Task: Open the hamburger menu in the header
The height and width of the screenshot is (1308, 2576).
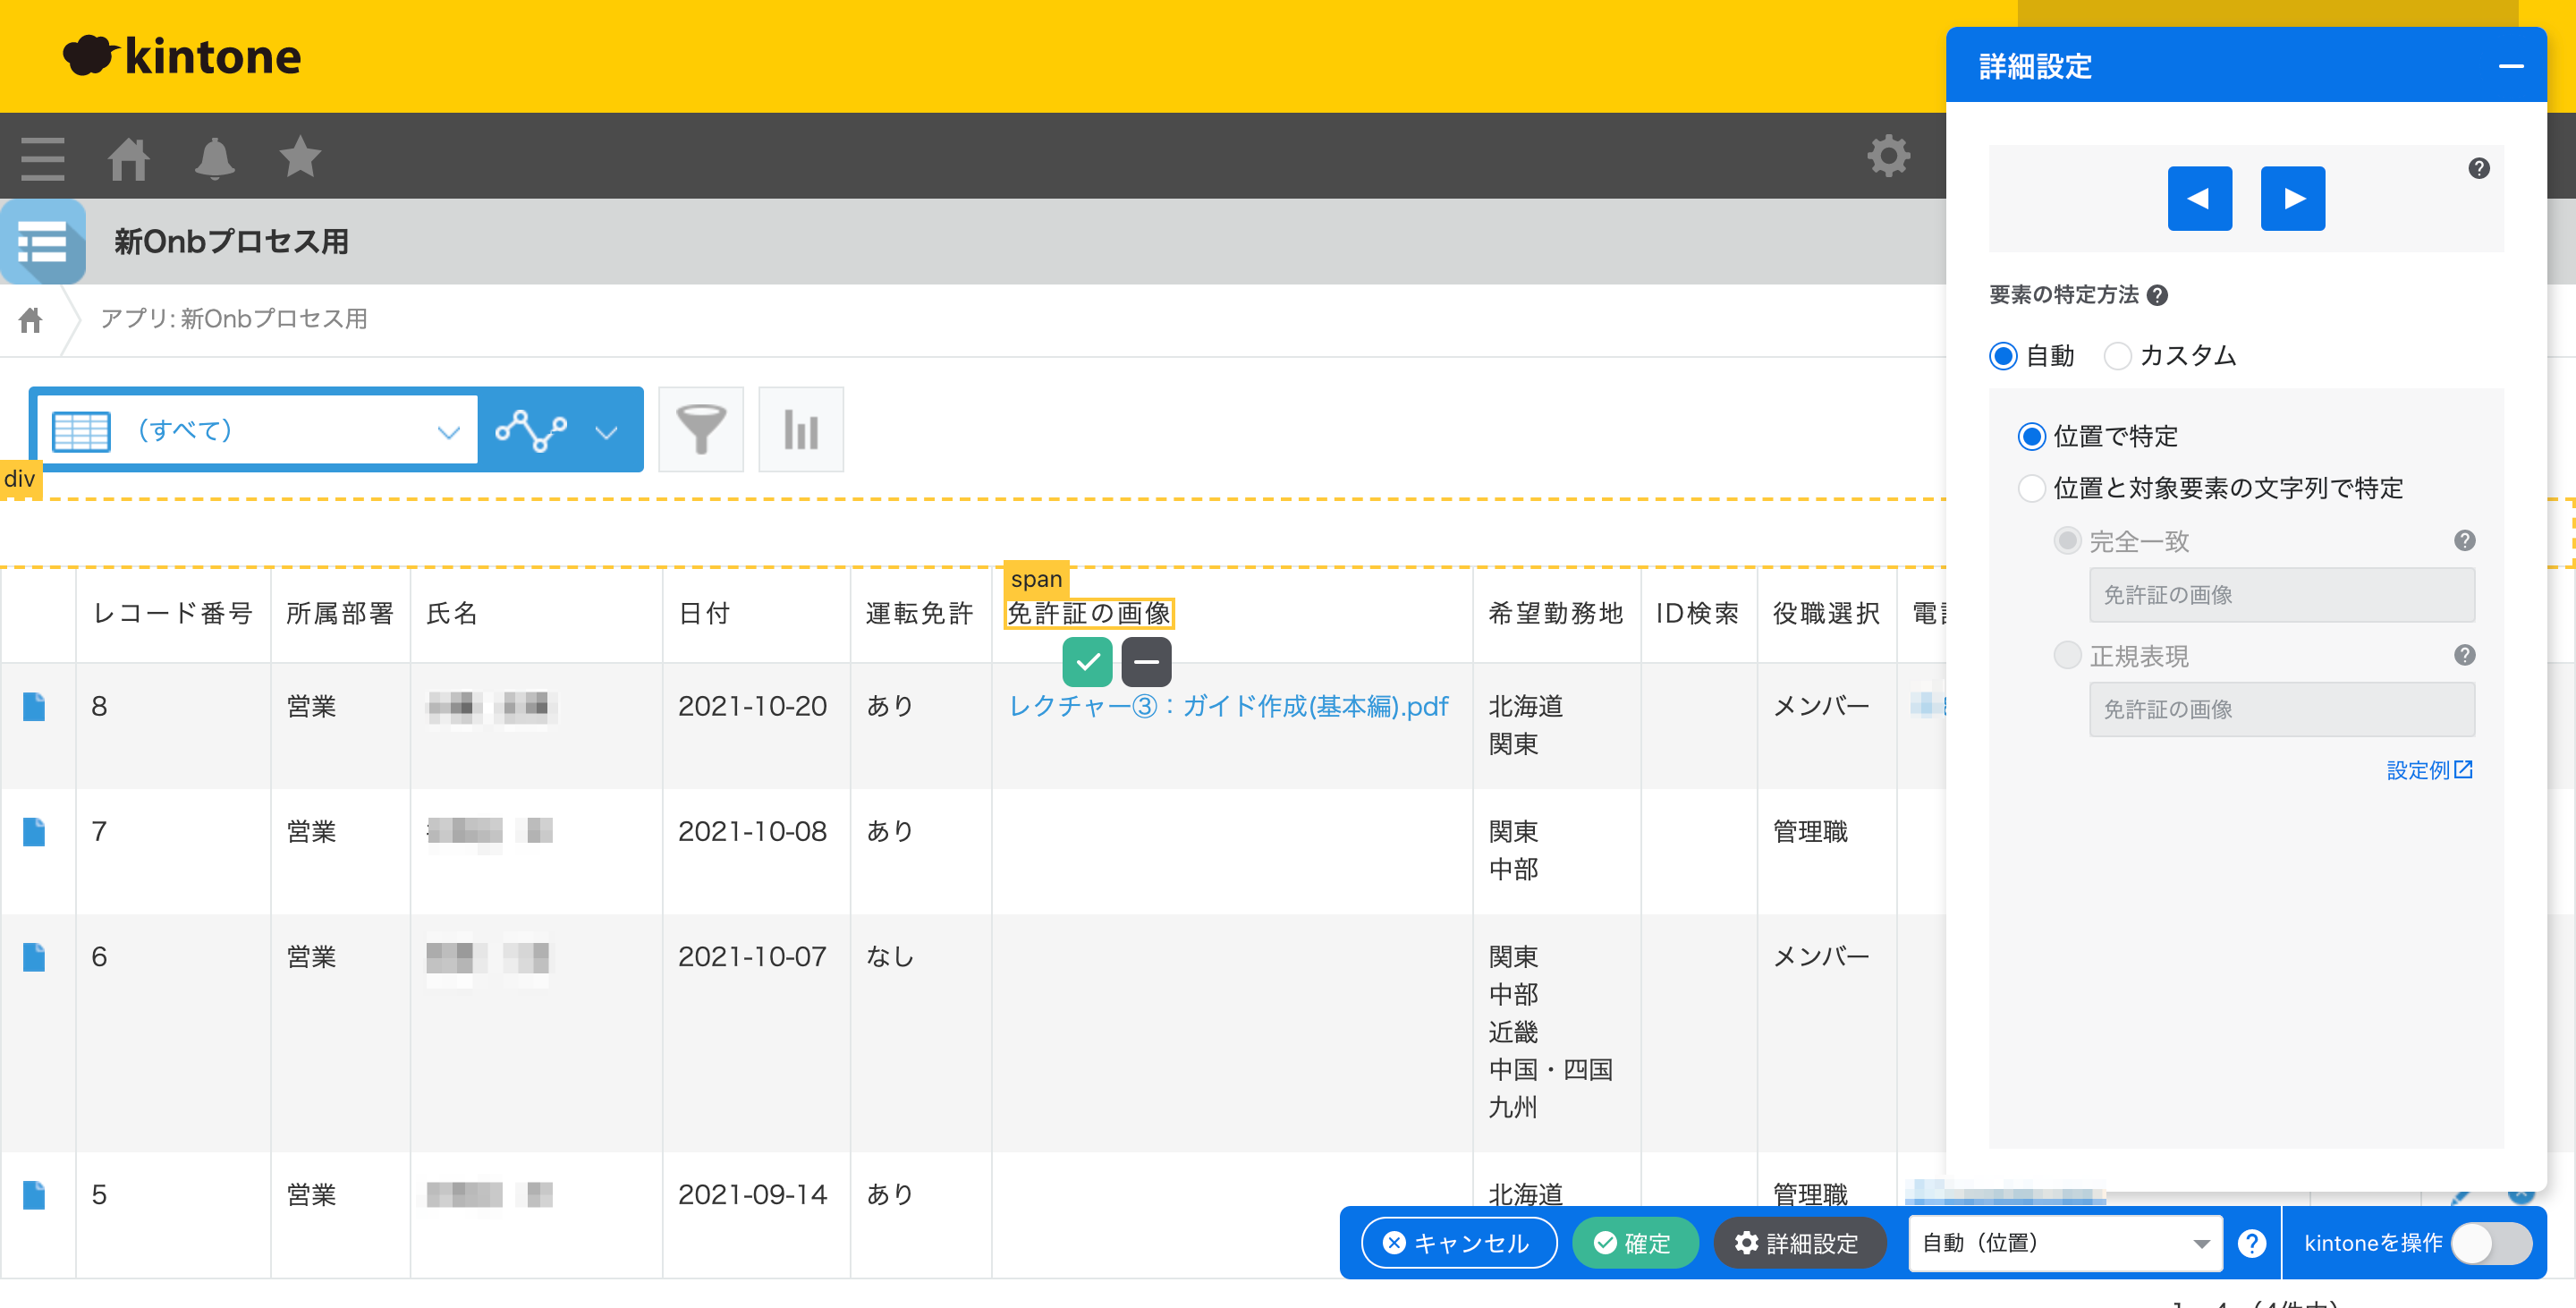Action: tap(42, 158)
